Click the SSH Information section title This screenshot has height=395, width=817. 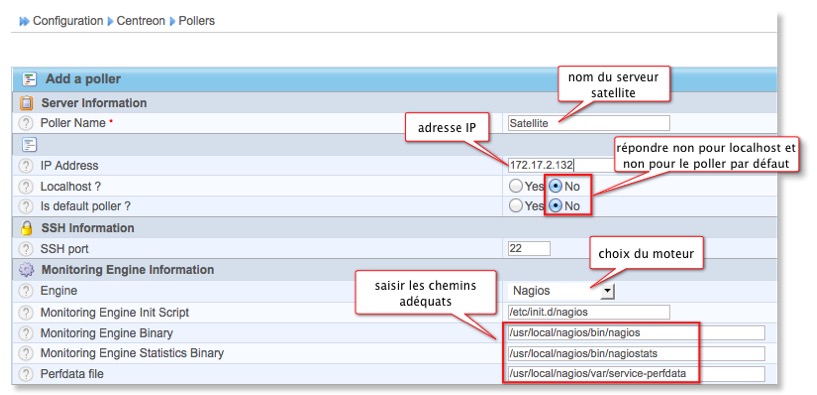pos(88,228)
